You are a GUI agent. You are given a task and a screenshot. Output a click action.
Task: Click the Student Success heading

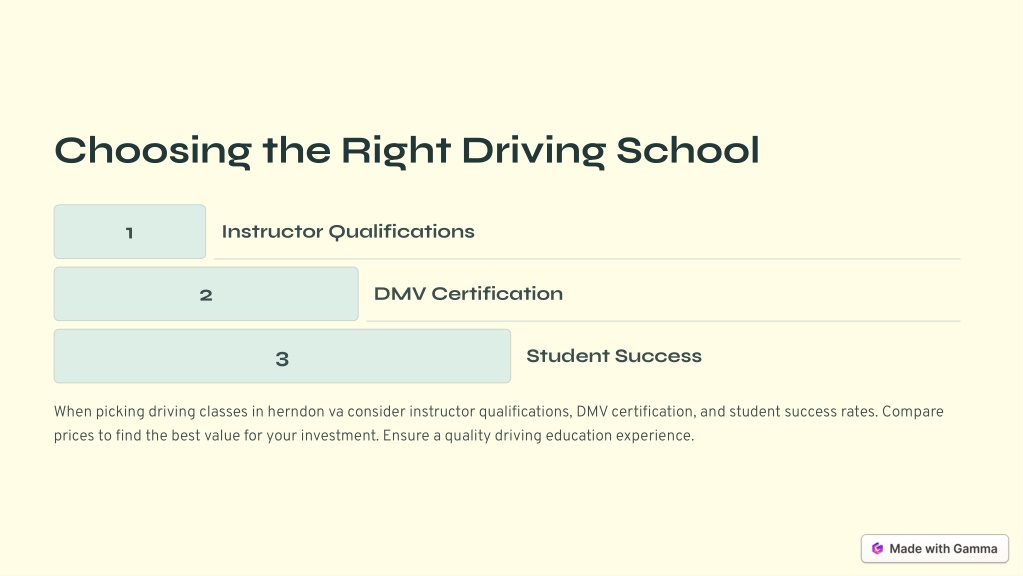pos(614,356)
